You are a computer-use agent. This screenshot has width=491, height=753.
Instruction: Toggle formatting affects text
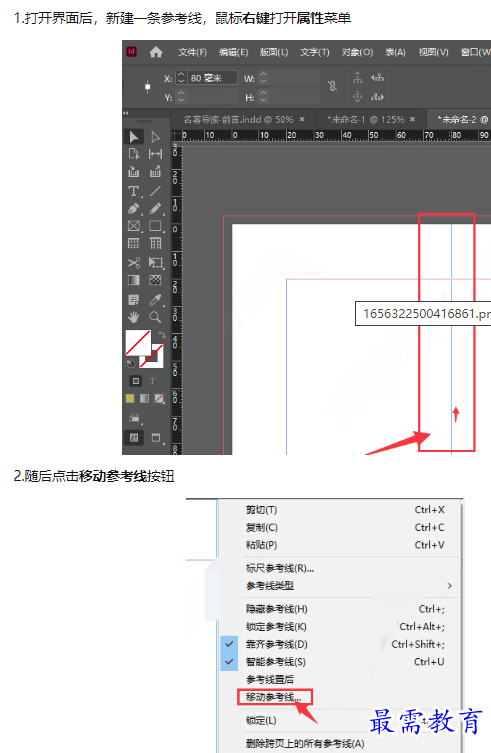[152, 381]
